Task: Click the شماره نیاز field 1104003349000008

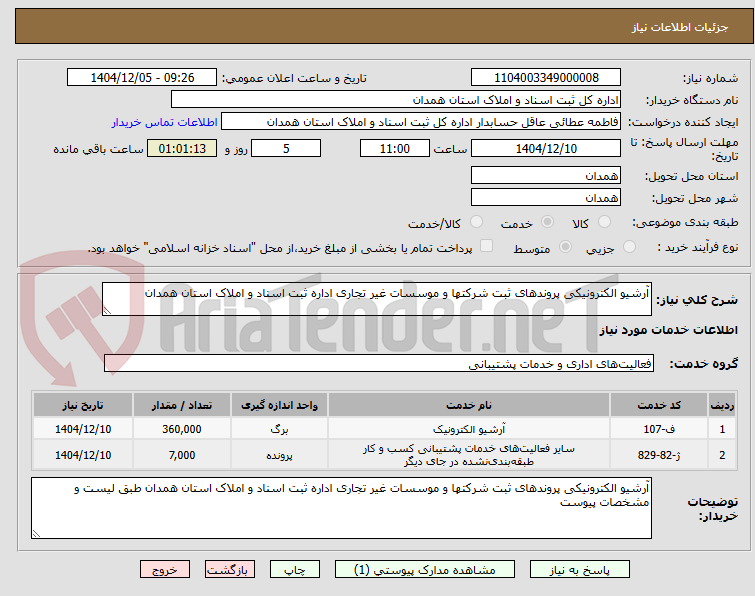Action: (x=546, y=78)
